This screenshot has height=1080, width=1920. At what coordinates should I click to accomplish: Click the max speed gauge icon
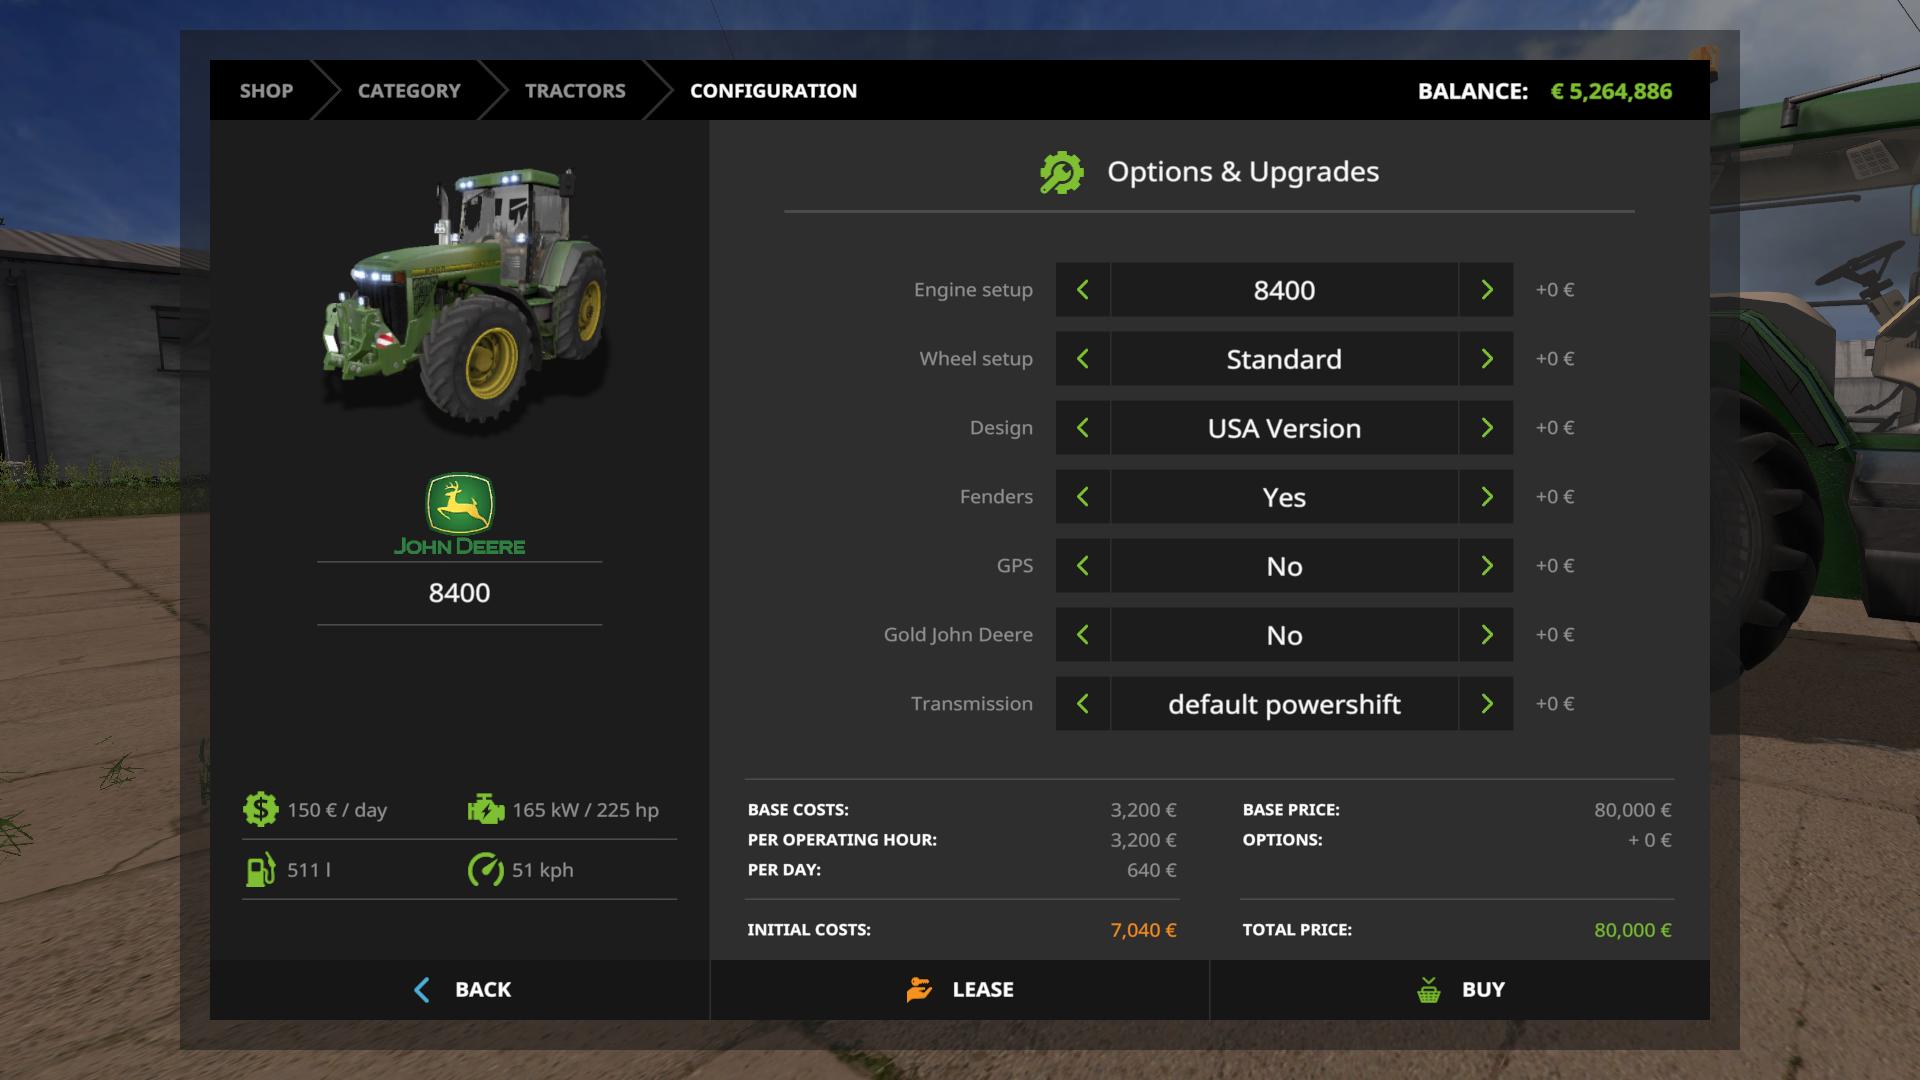[486, 869]
